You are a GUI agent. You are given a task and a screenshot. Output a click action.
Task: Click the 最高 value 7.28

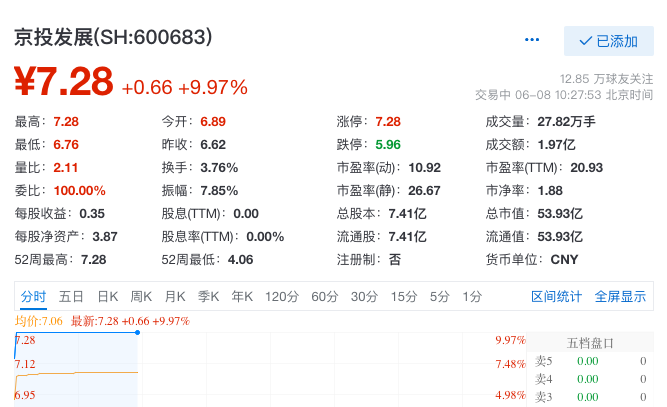pos(66,122)
